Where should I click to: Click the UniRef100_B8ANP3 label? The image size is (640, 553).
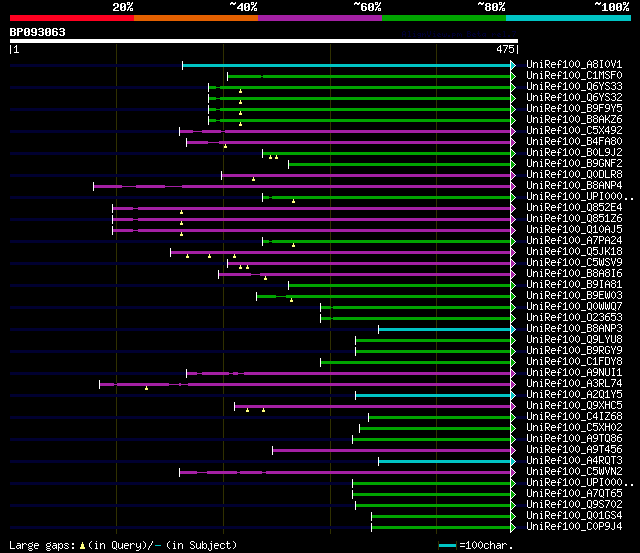click(574, 329)
